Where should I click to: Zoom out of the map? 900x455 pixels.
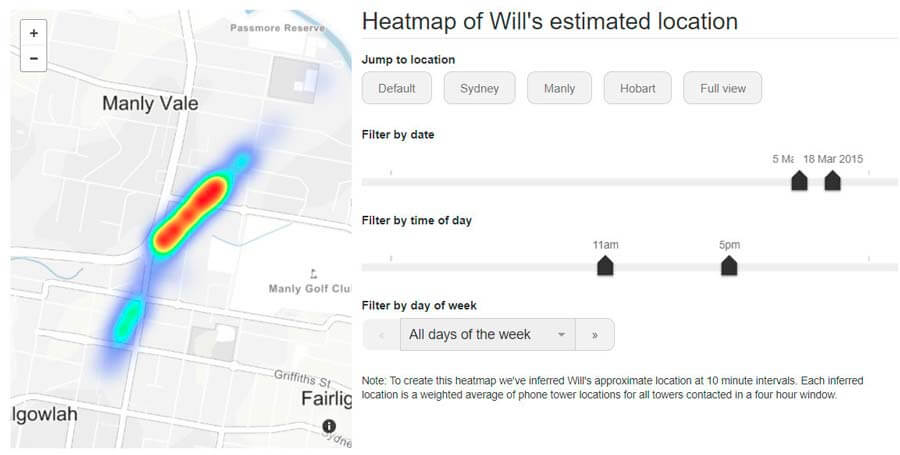pyautogui.click(x=34, y=58)
